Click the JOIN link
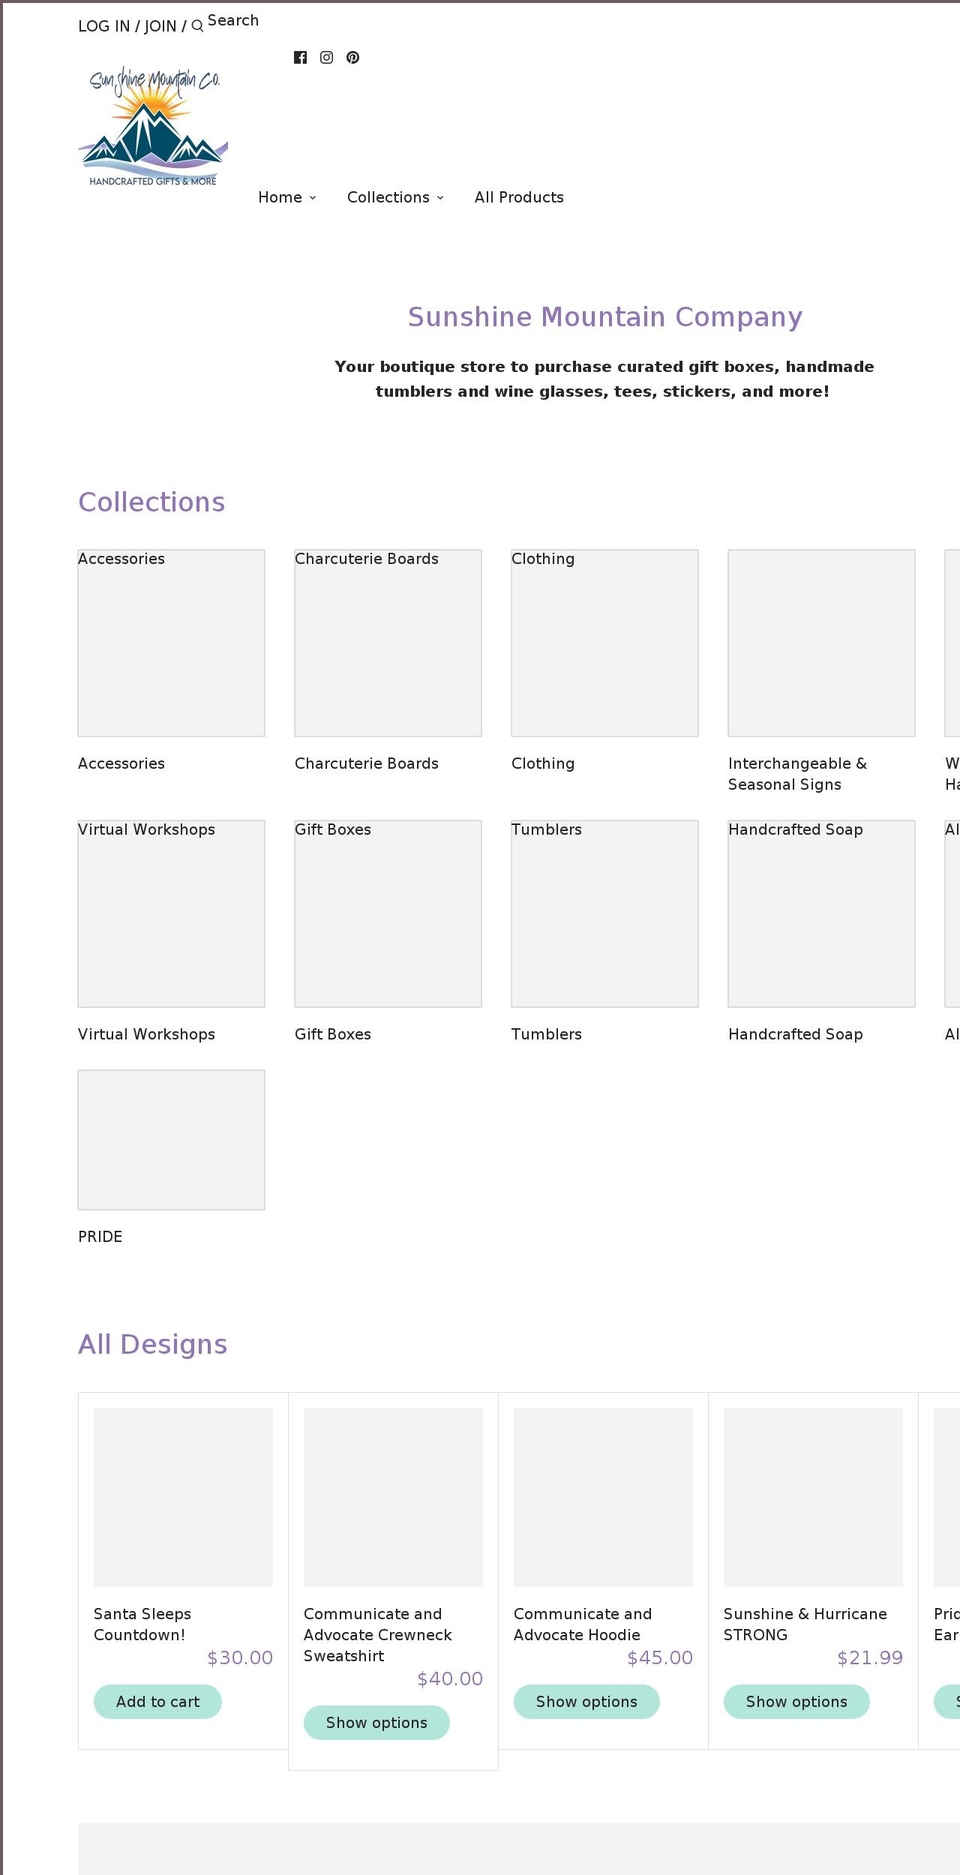The image size is (960, 1875). tap(160, 26)
